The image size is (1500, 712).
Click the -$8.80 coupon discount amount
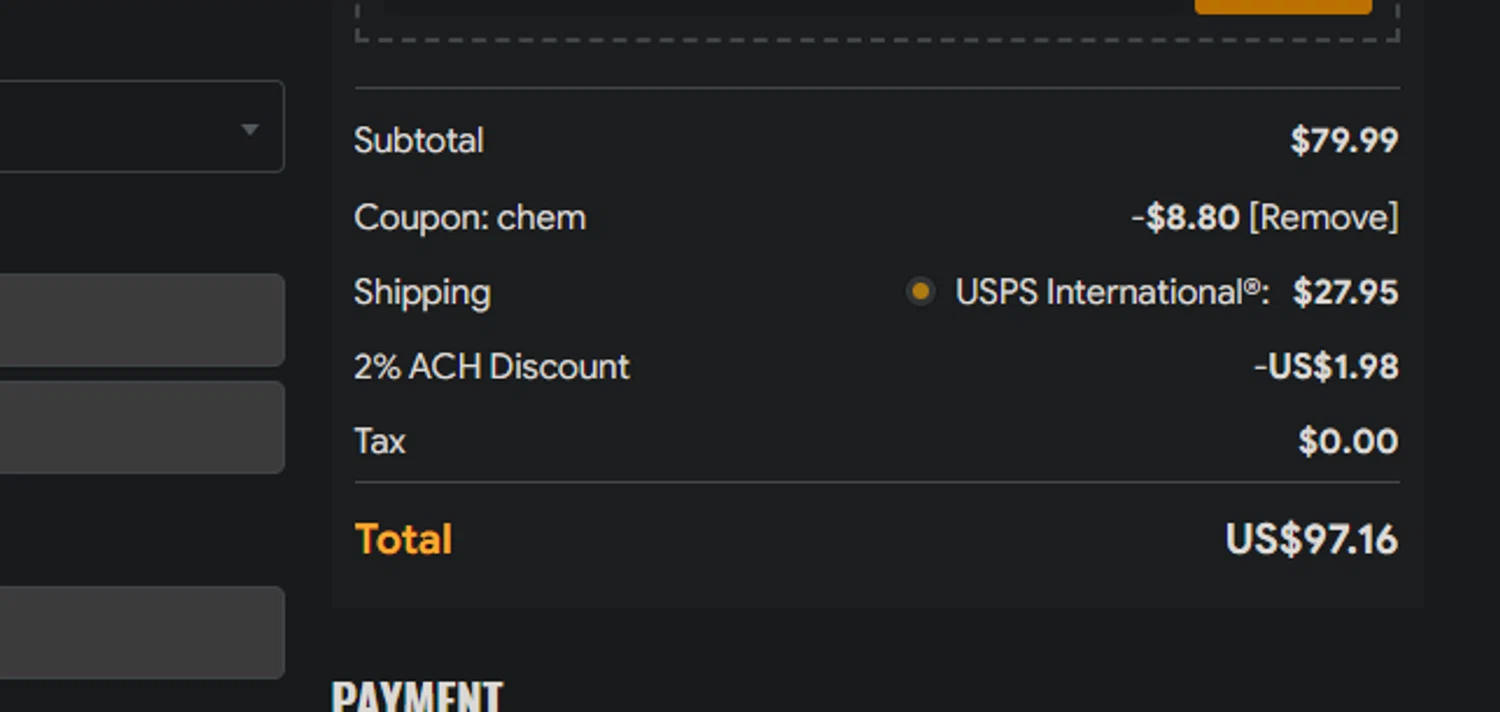click(x=1185, y=218)
